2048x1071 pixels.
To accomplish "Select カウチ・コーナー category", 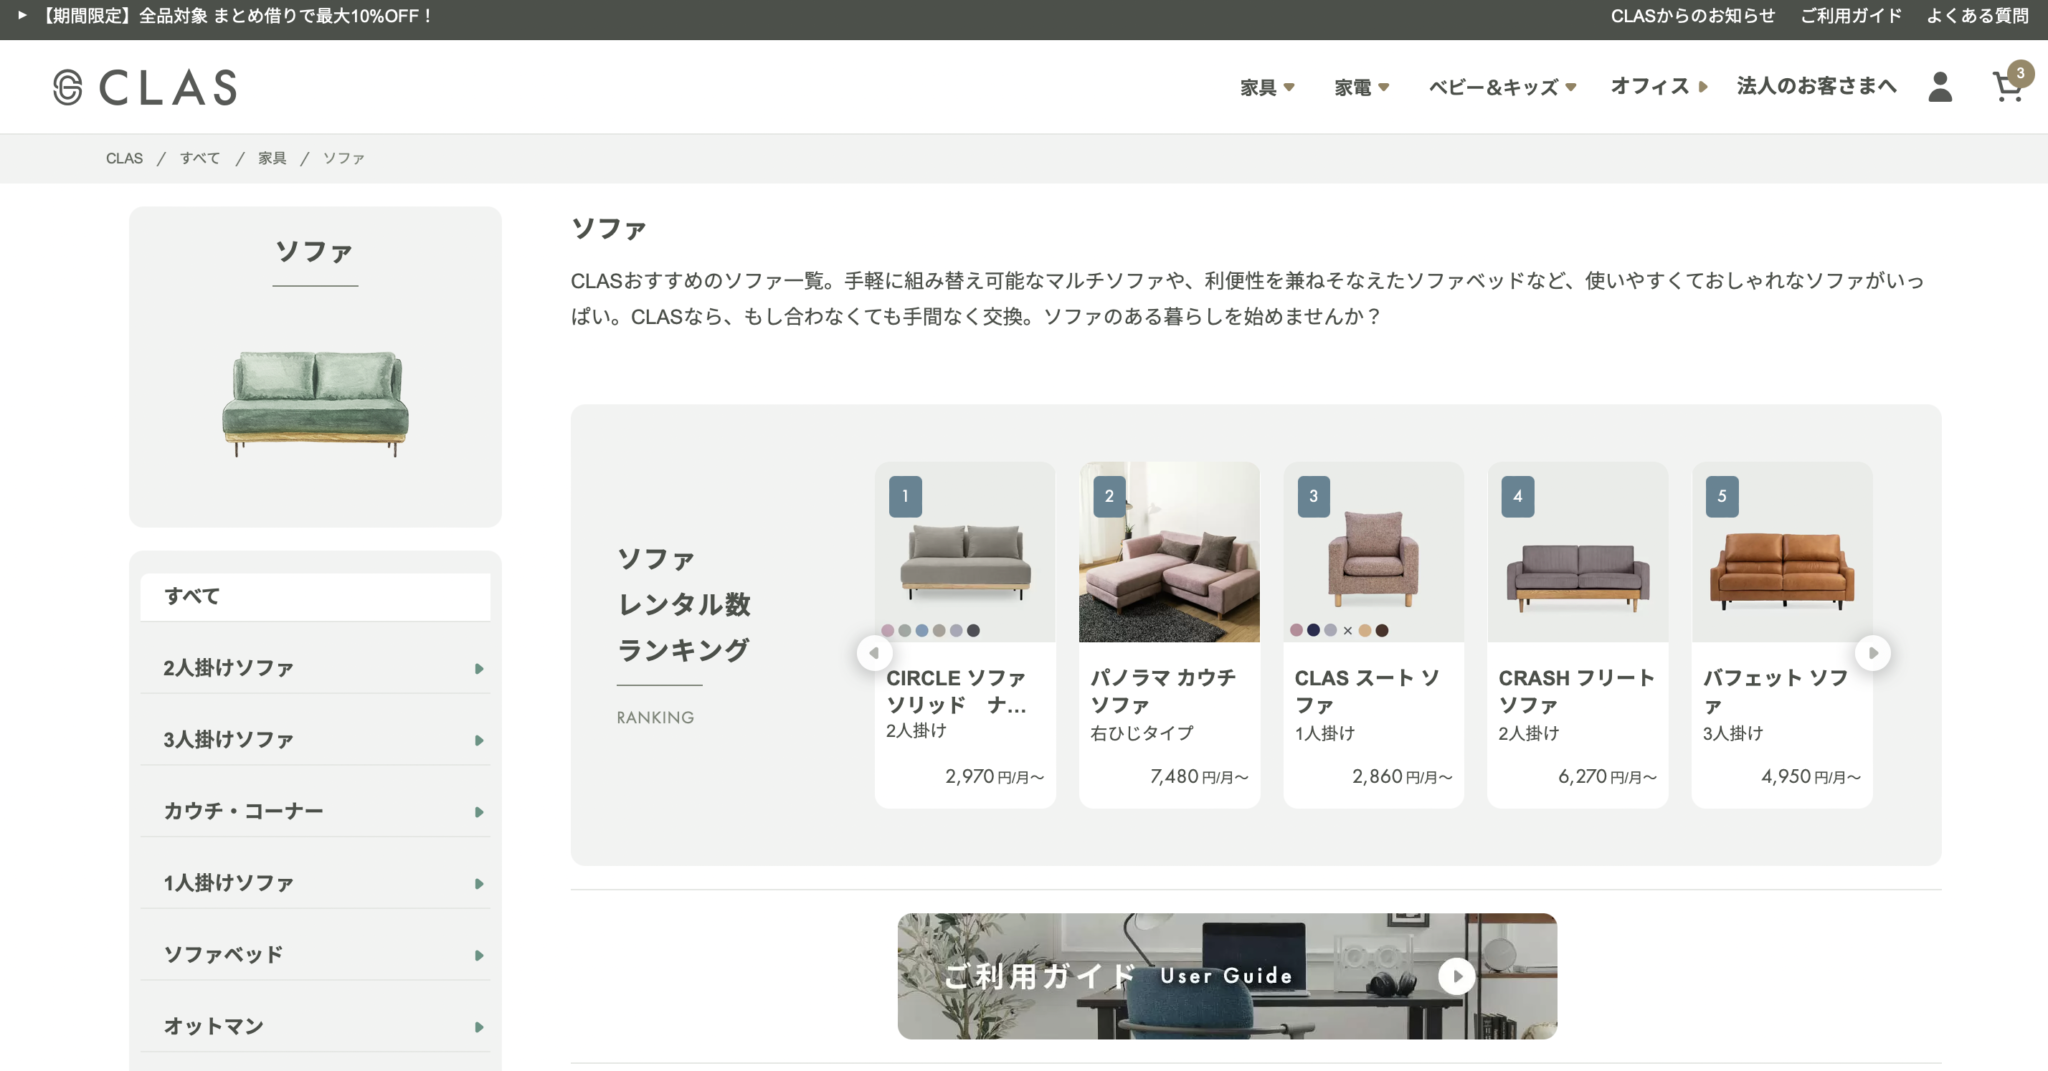I will click(x=315, y=811).
